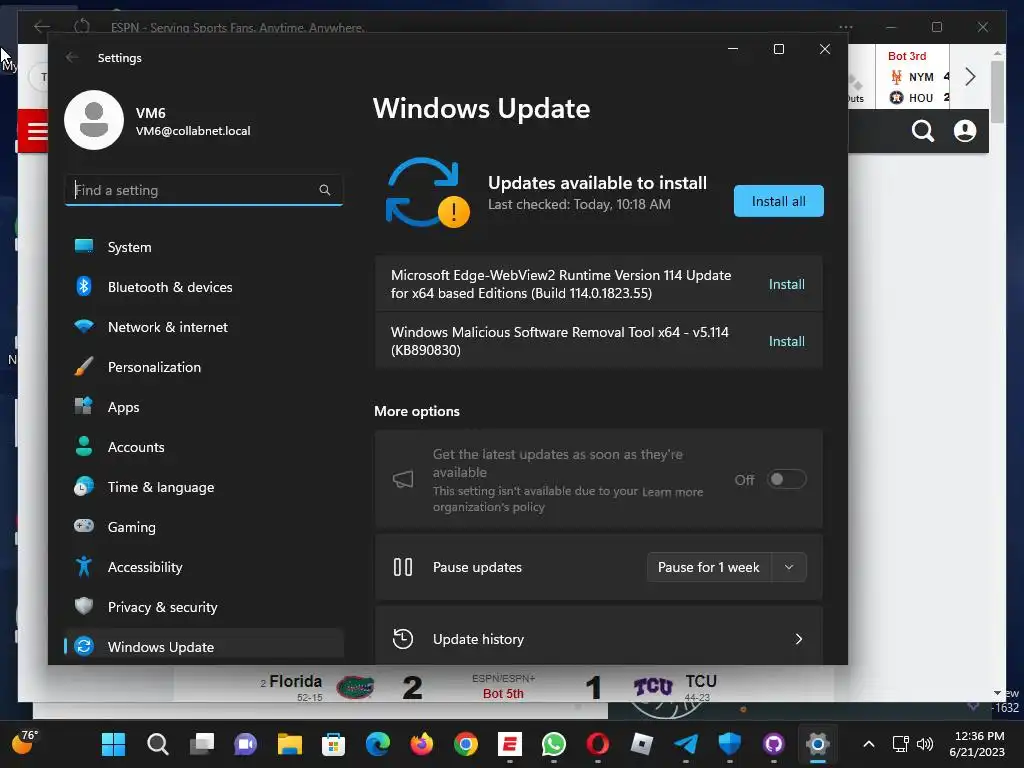This screenshot has height=768, width=1024.
Task: Click the NYM vs HOU score card
Action: pyautogui.click(x=912, y=77)
